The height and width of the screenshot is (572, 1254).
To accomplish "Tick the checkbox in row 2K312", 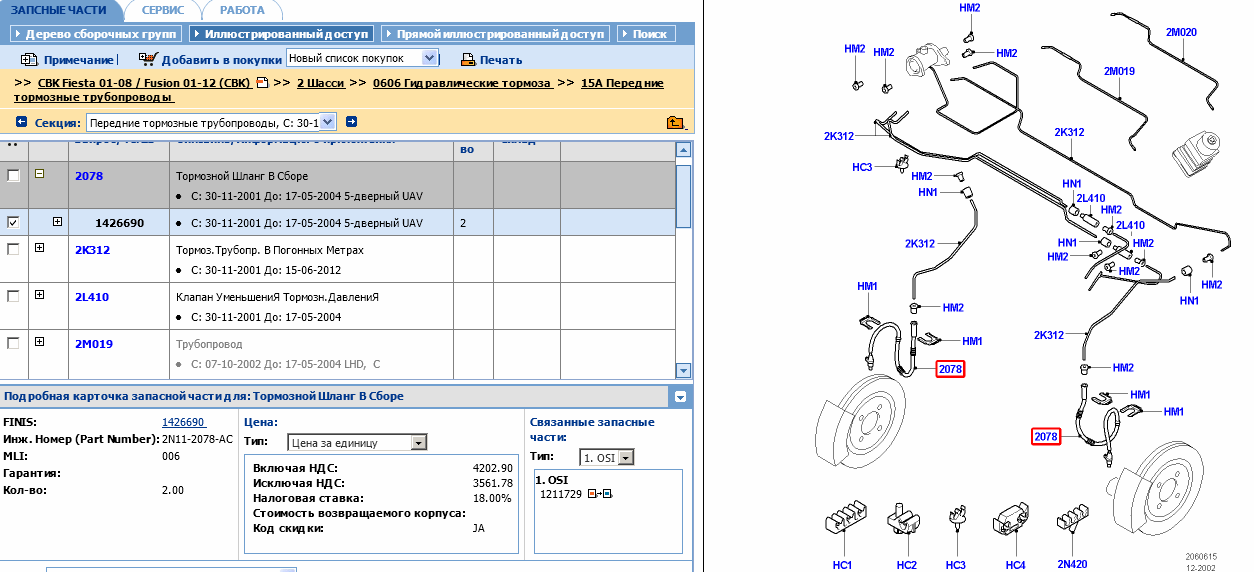I will pos(13,249).
